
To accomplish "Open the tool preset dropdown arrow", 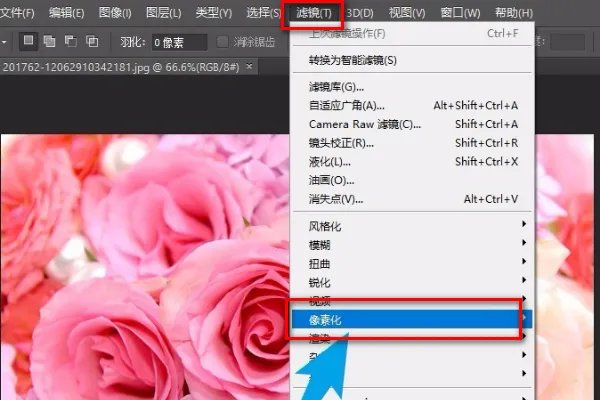I will click(x=4, y=42).
